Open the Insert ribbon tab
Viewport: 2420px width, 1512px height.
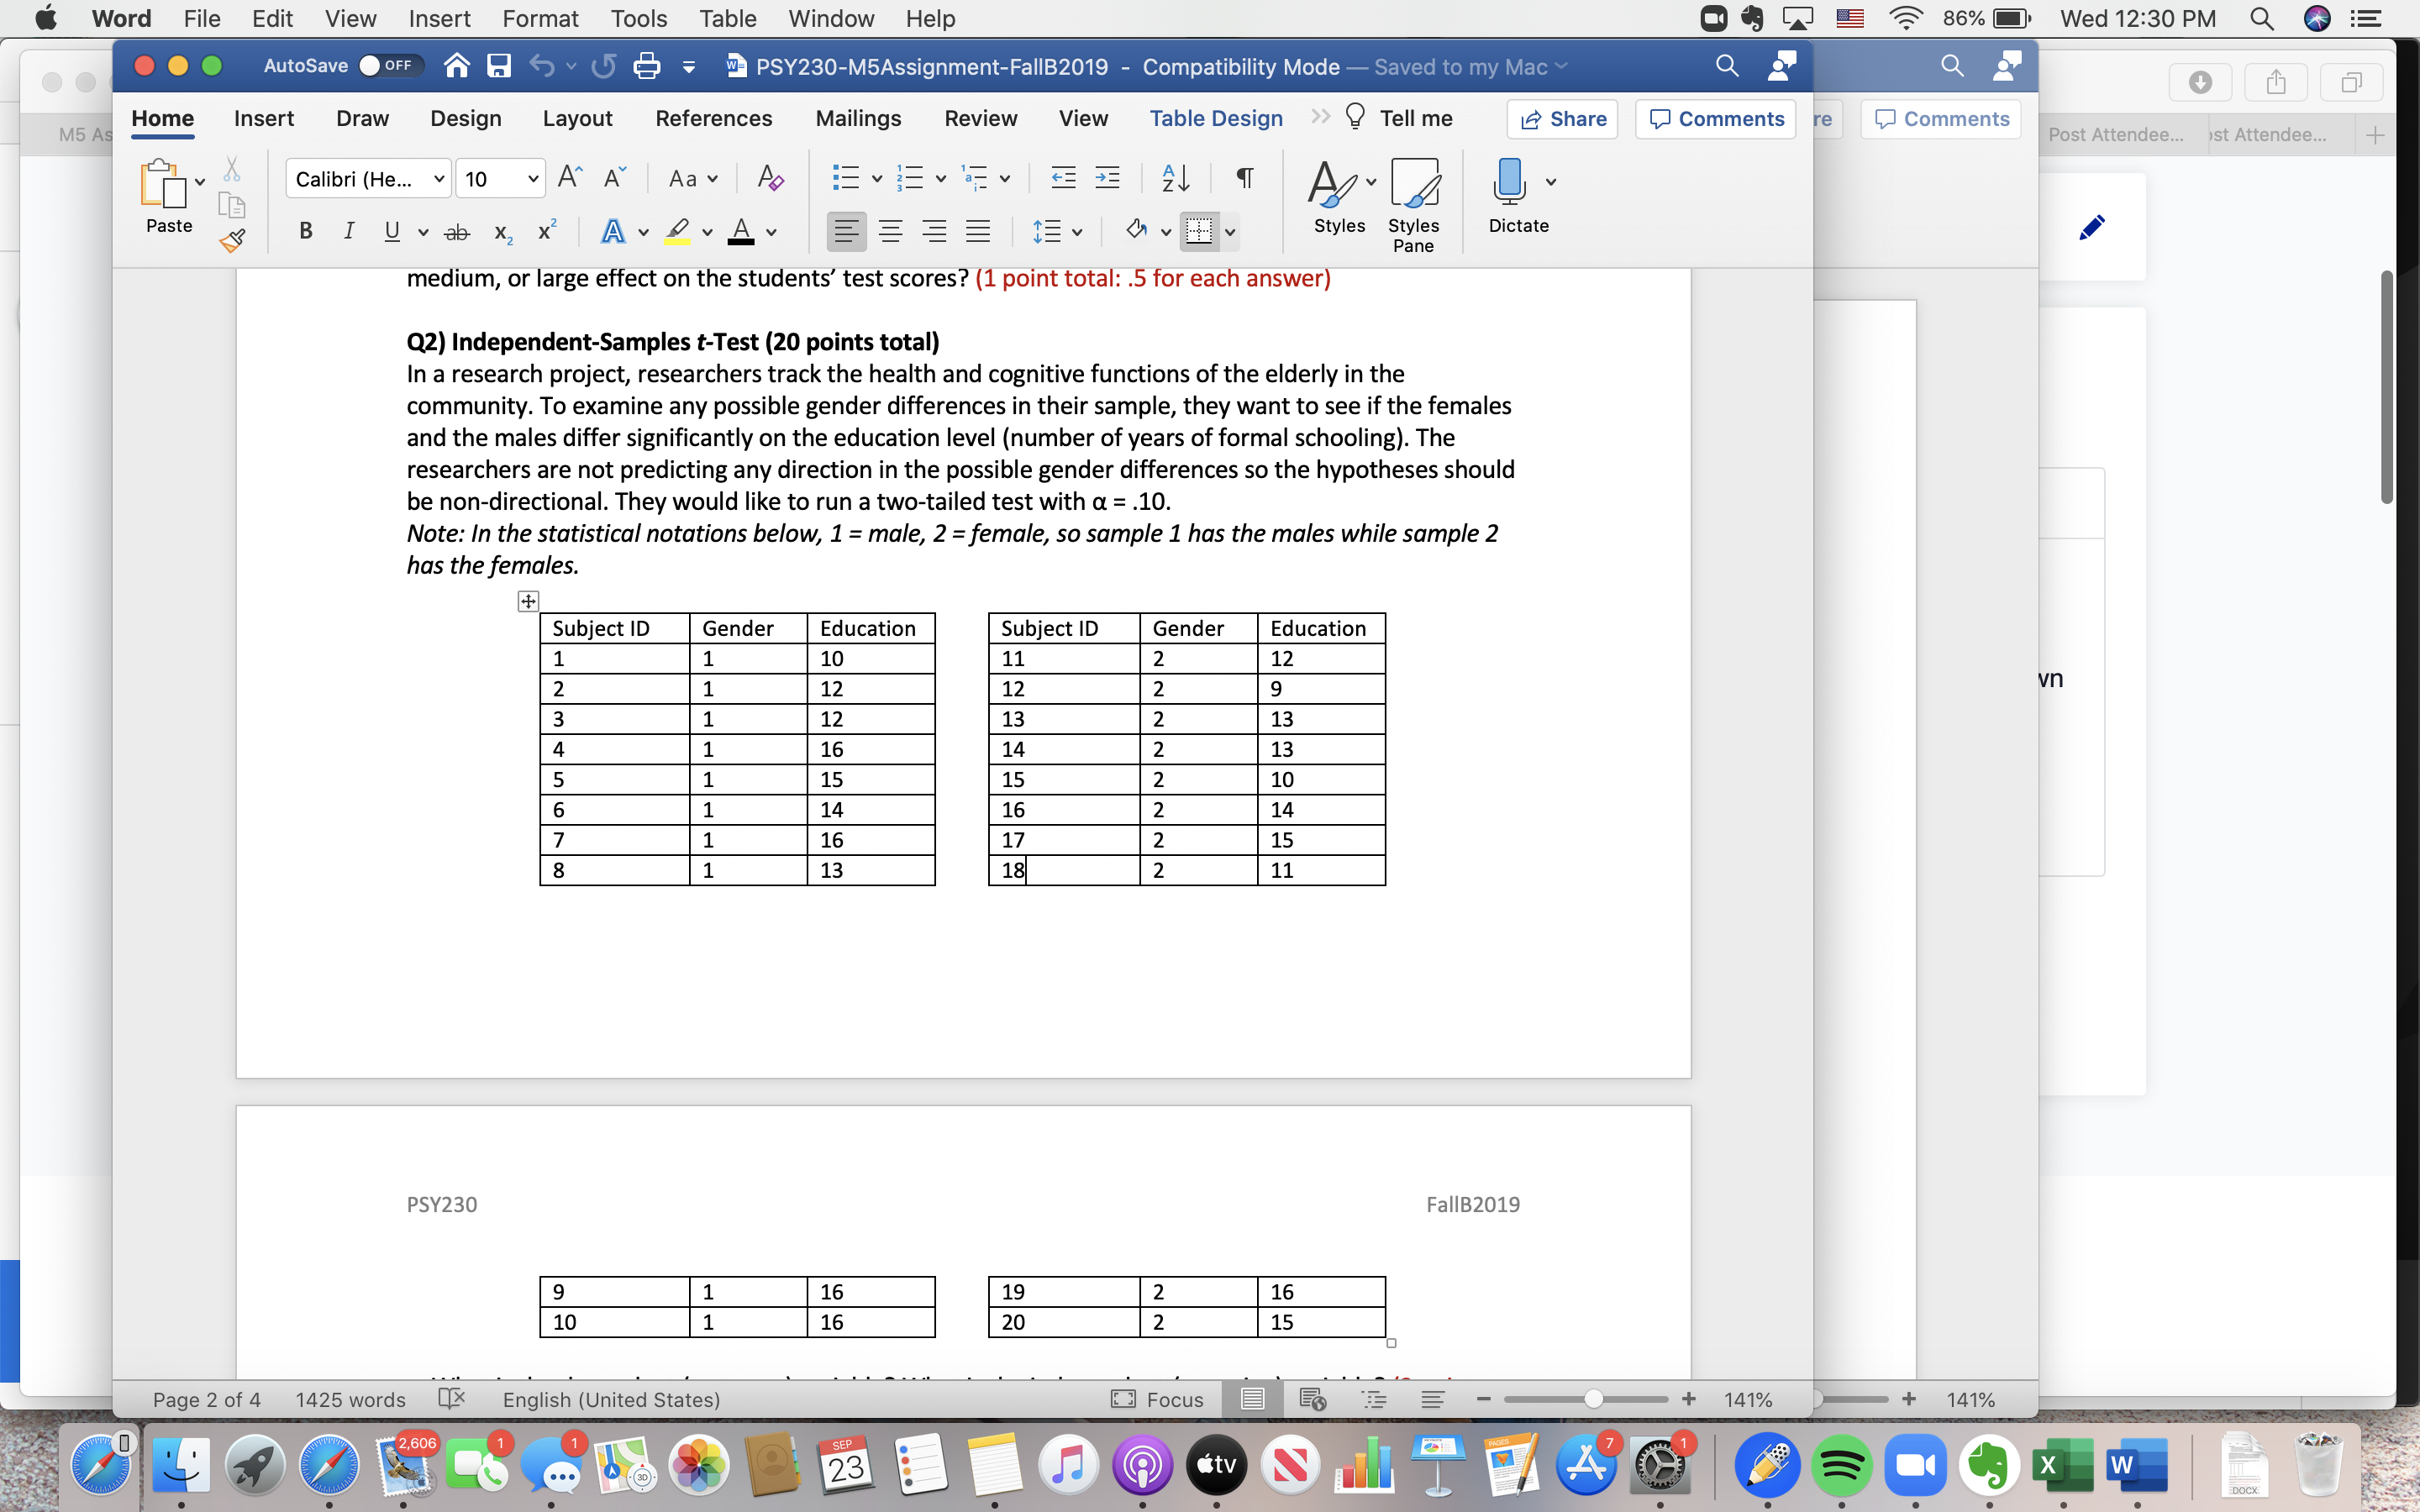[x=264, y=118]
